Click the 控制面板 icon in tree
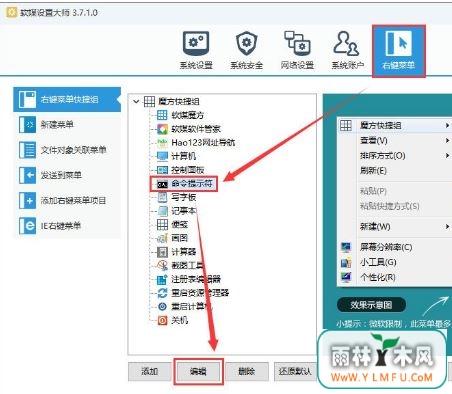 [x=162, y=170]
